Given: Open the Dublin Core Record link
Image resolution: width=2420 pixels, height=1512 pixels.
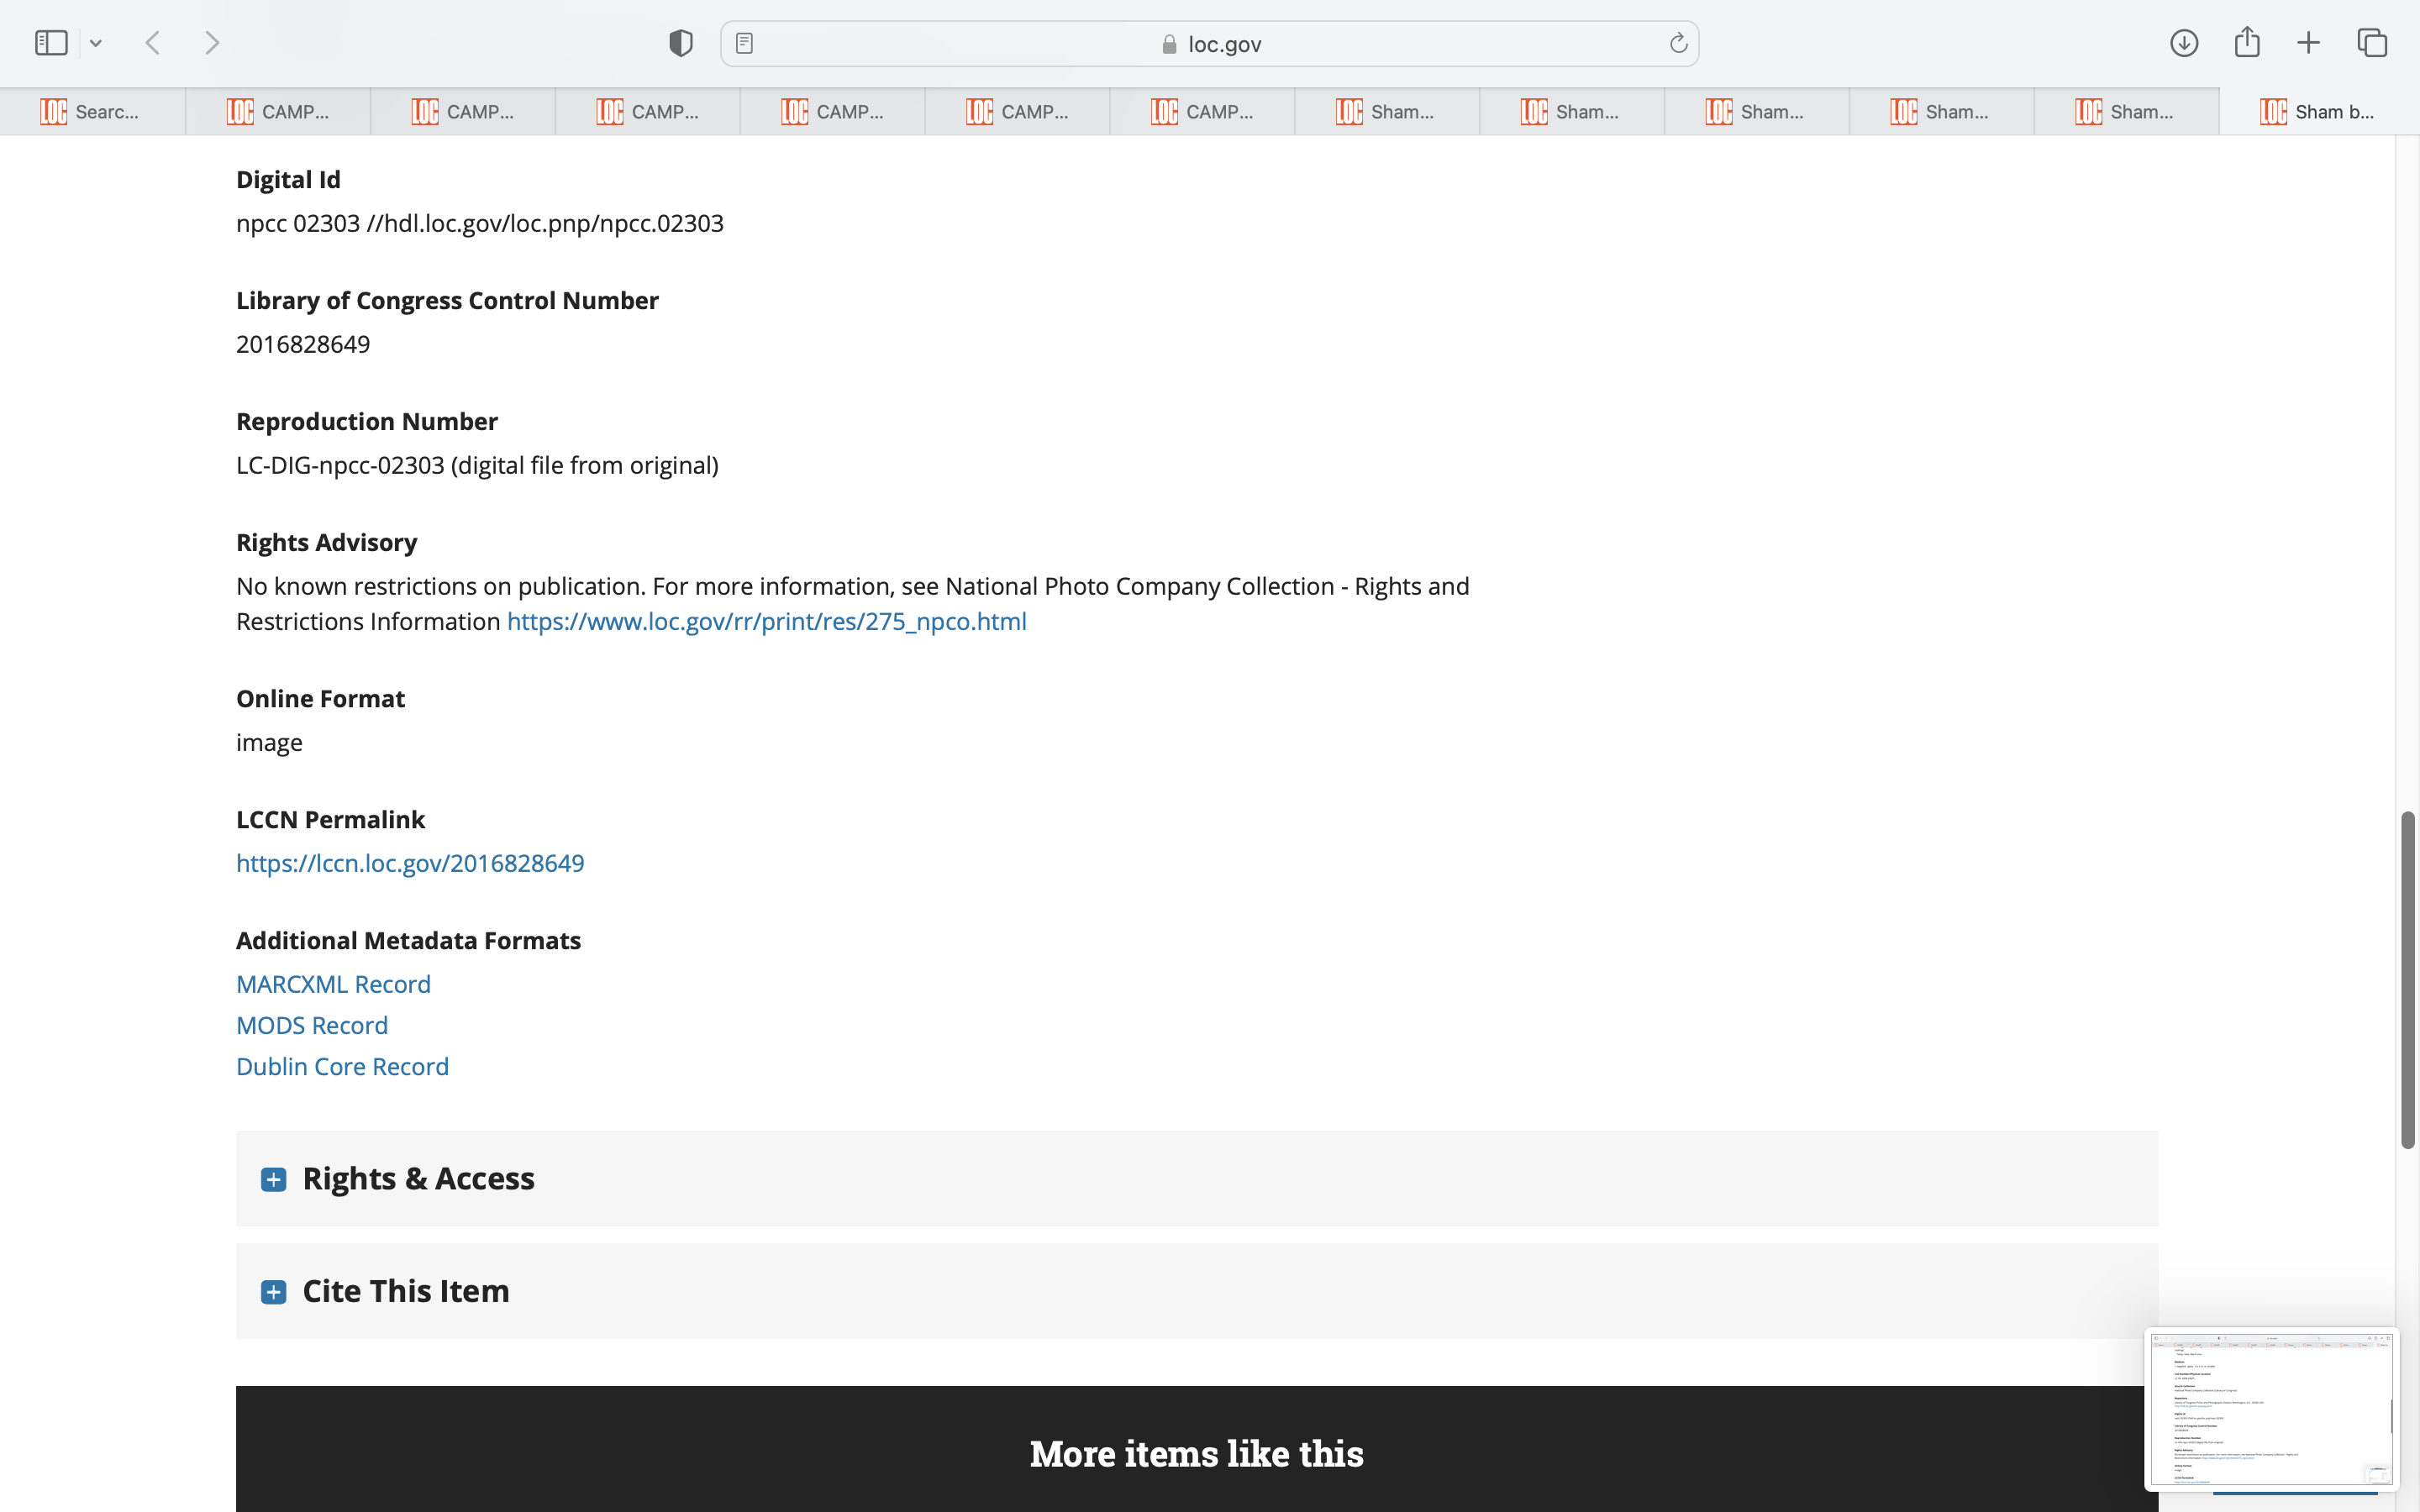Looking at the screenshot, I should (342, 1066).
